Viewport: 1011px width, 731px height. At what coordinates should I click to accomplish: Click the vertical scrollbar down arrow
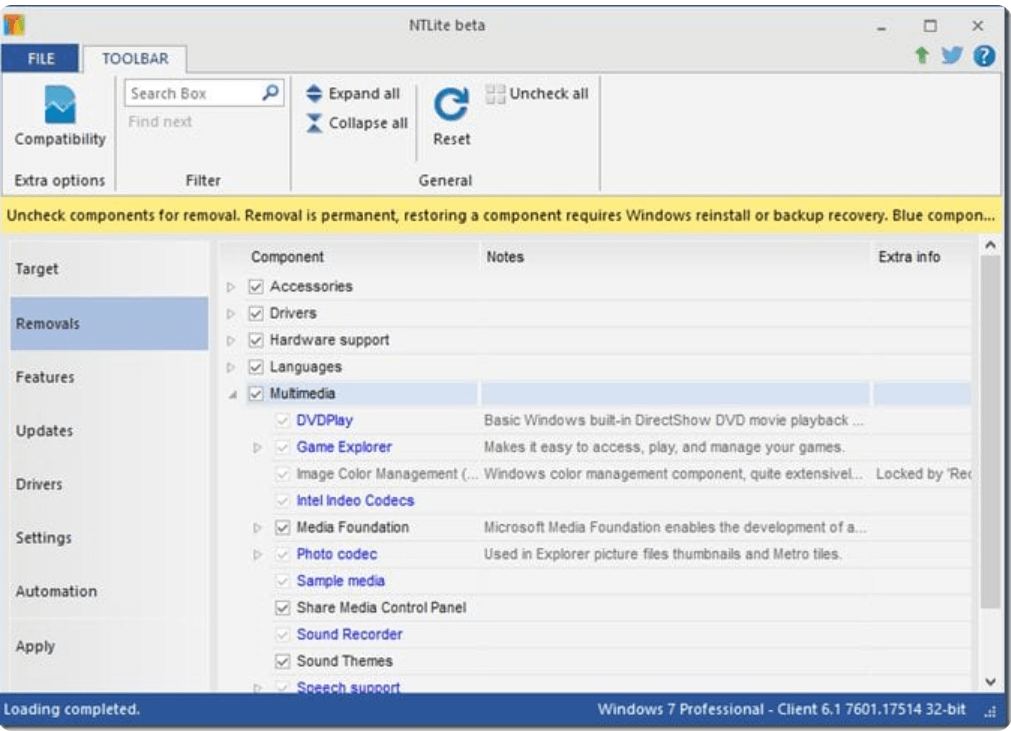[x=990, y=681]
